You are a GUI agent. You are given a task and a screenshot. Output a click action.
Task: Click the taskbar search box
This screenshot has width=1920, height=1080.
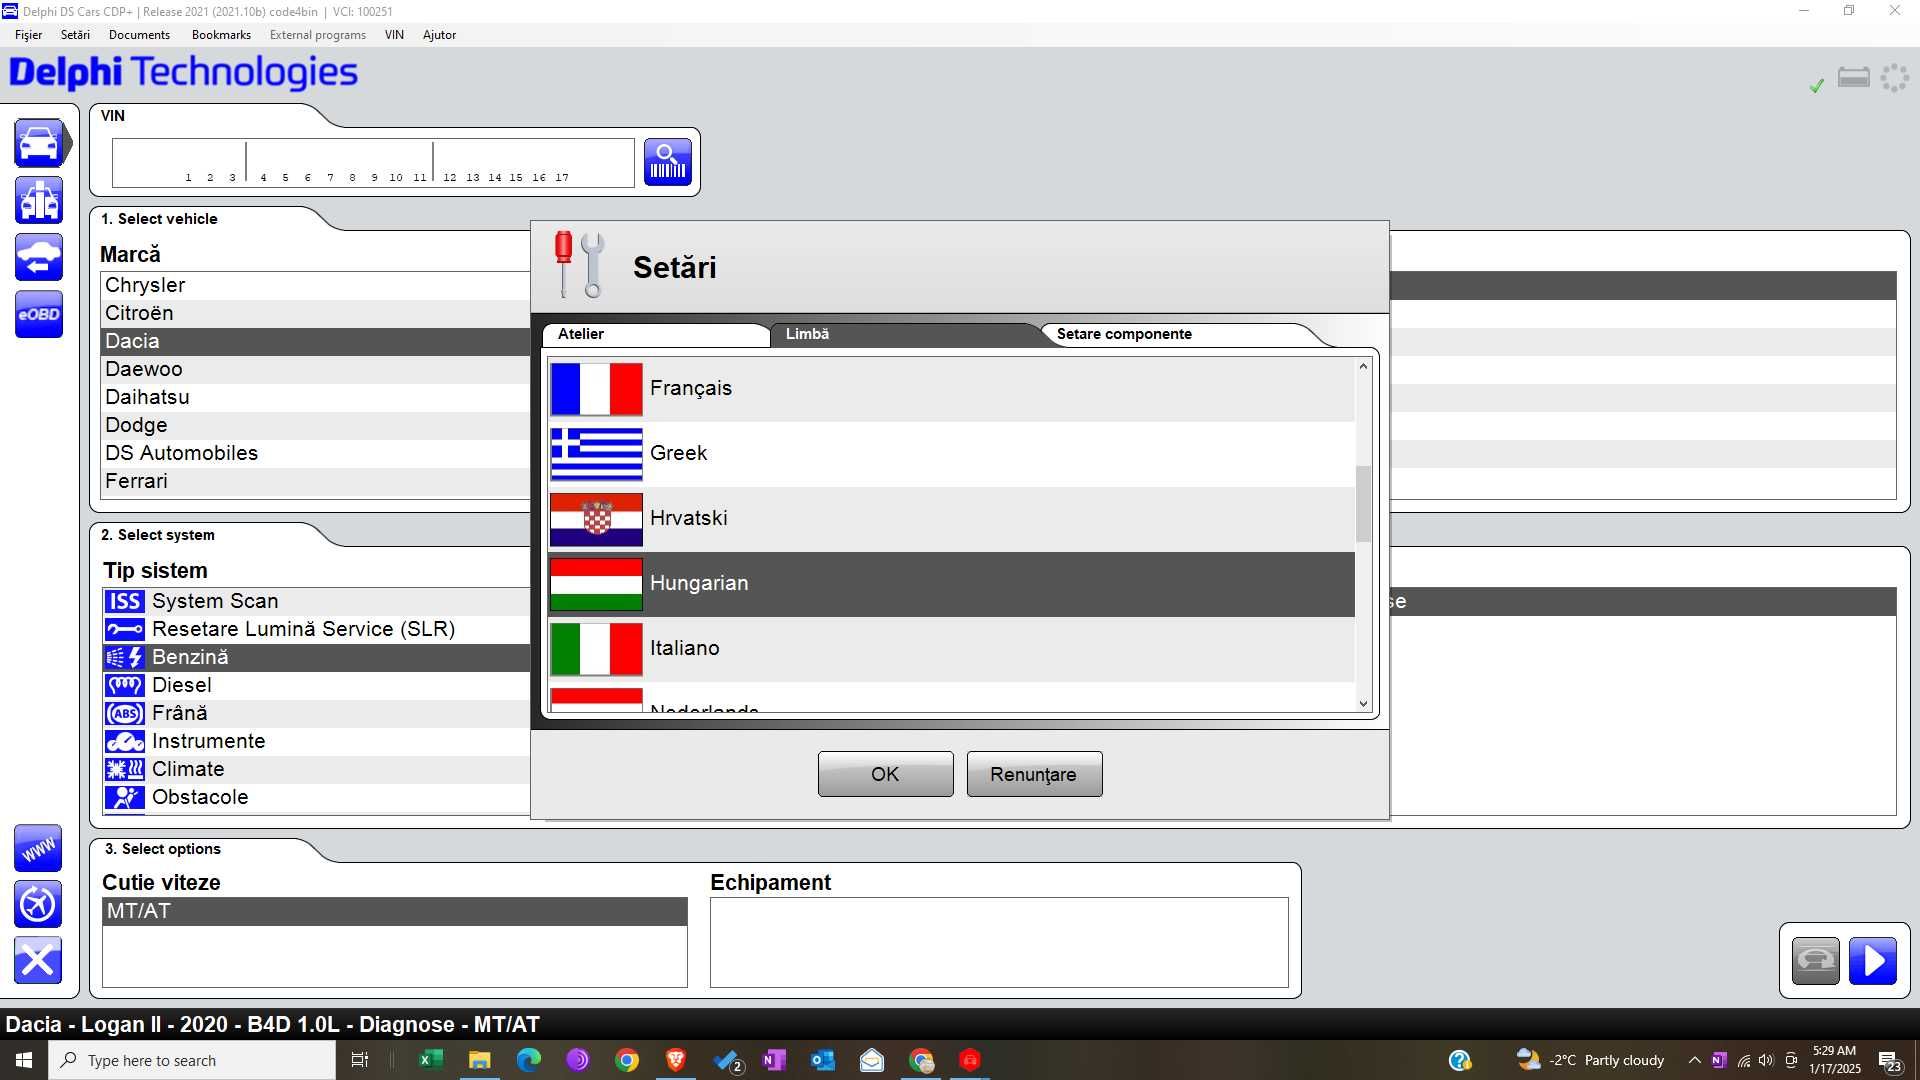pos(192,1060)
